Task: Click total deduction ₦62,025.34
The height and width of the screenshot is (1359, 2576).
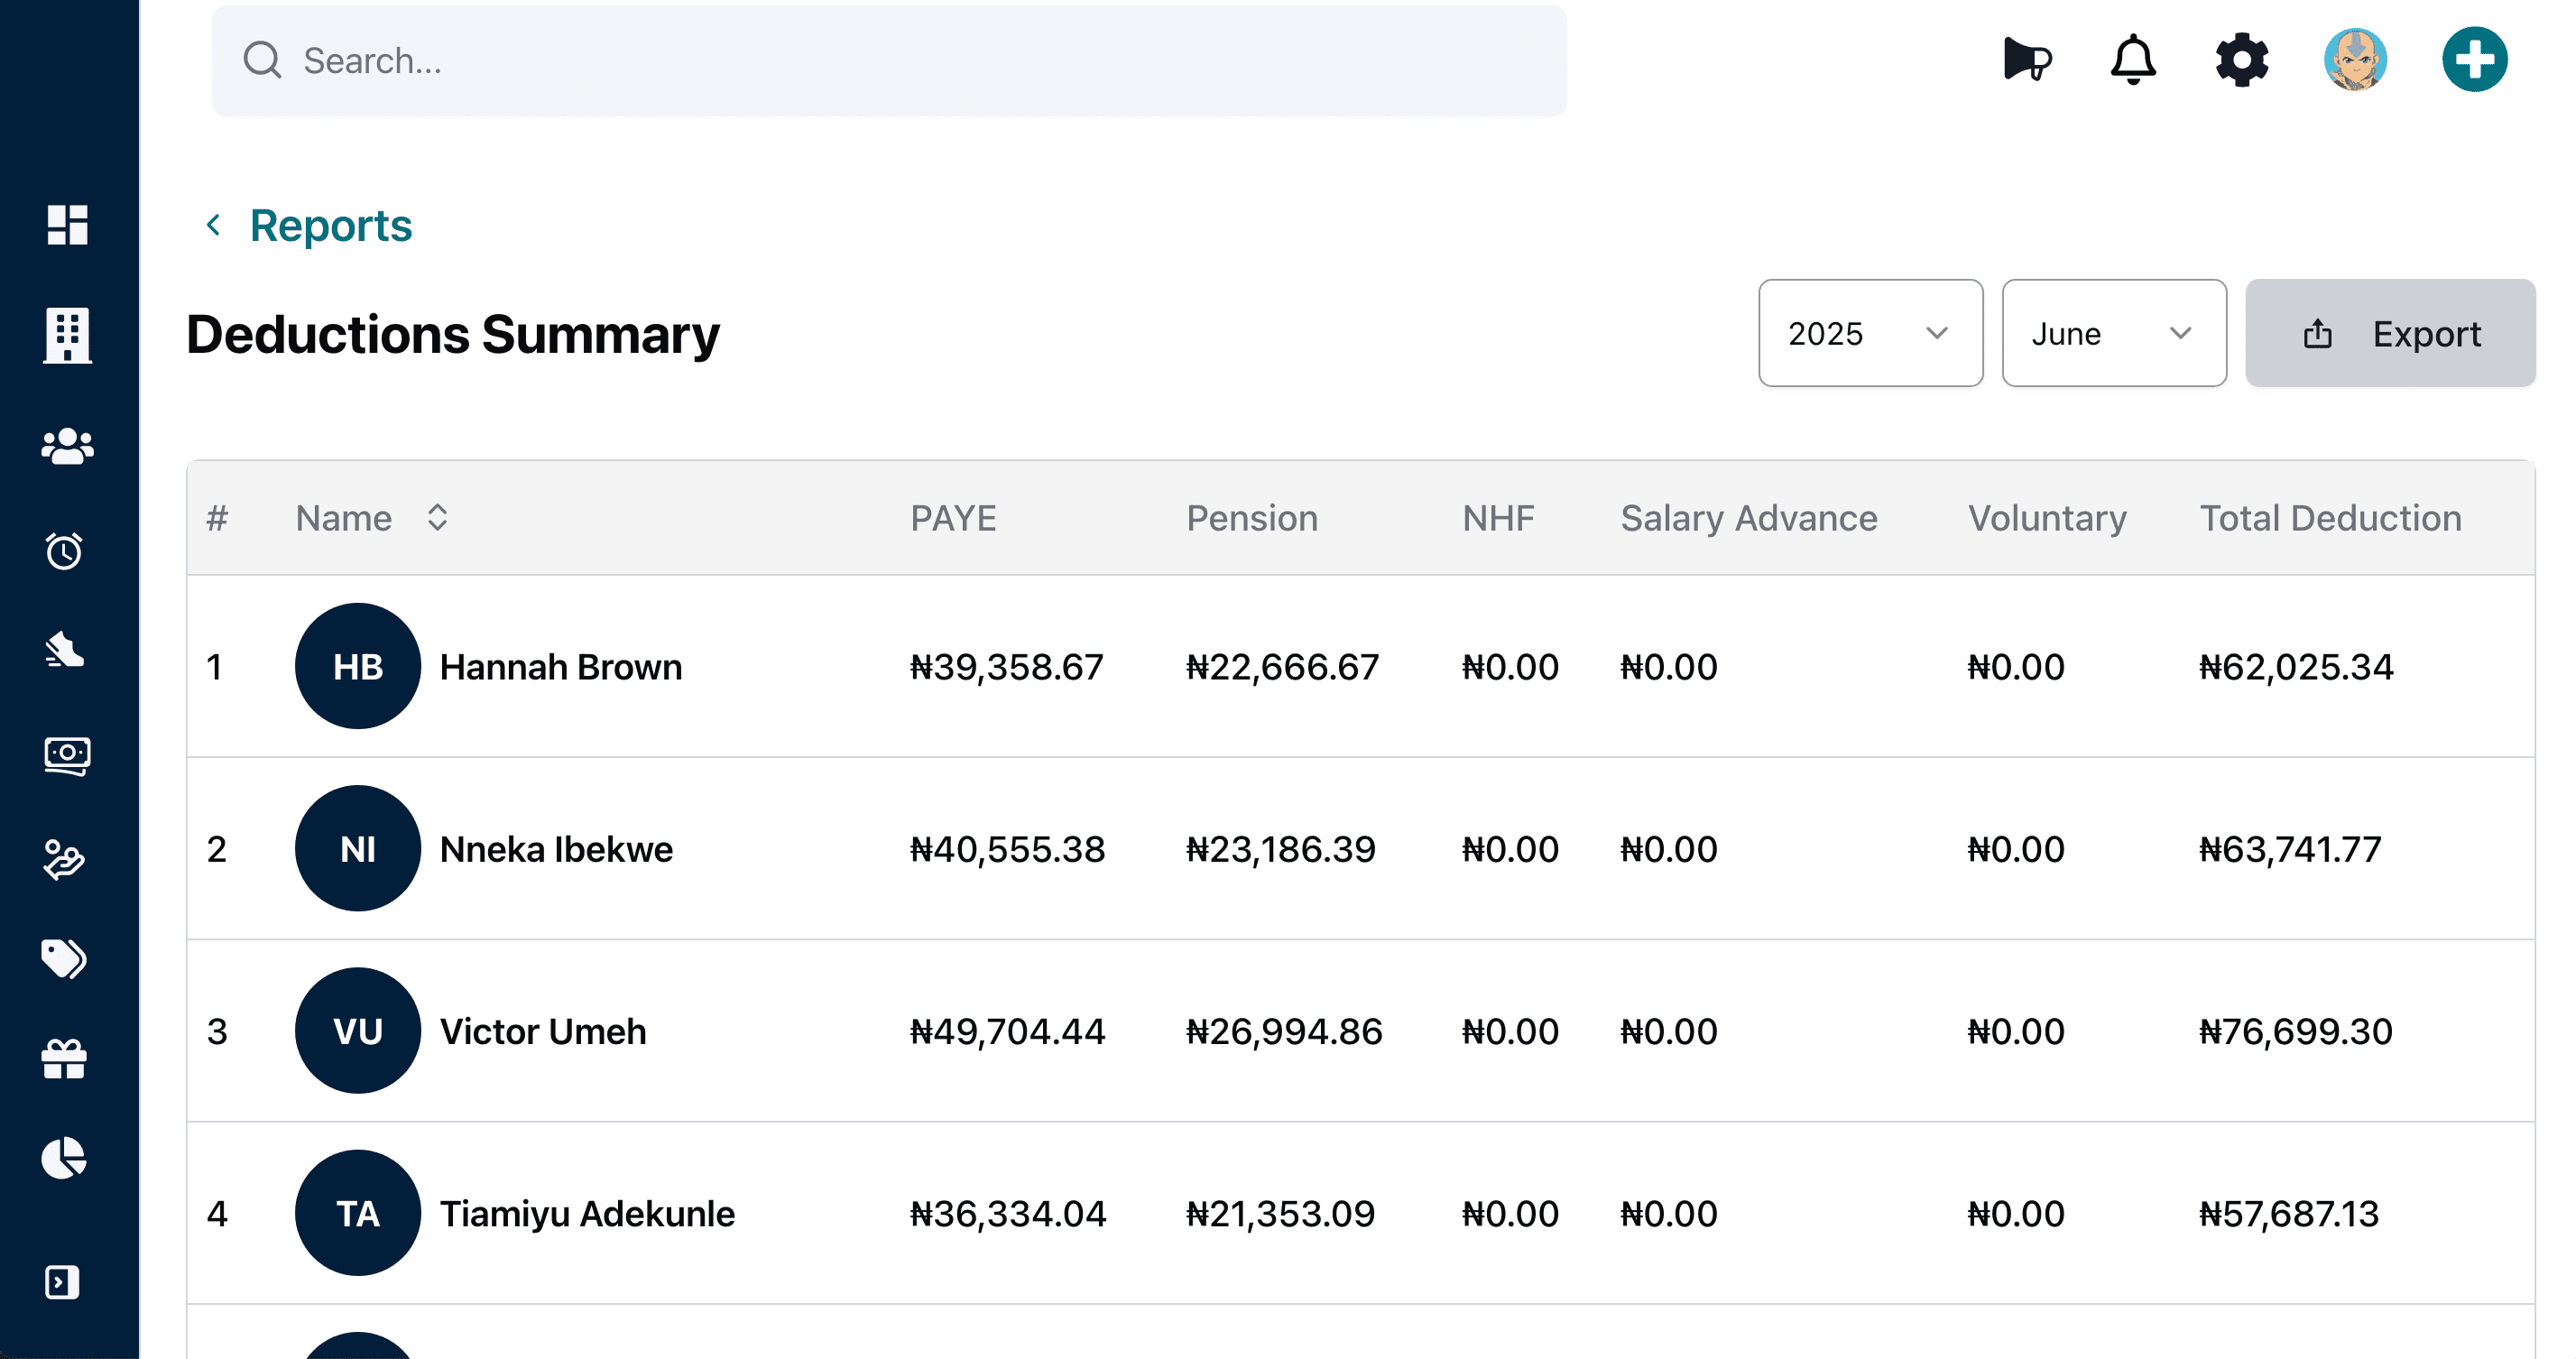Action: 2297,666
